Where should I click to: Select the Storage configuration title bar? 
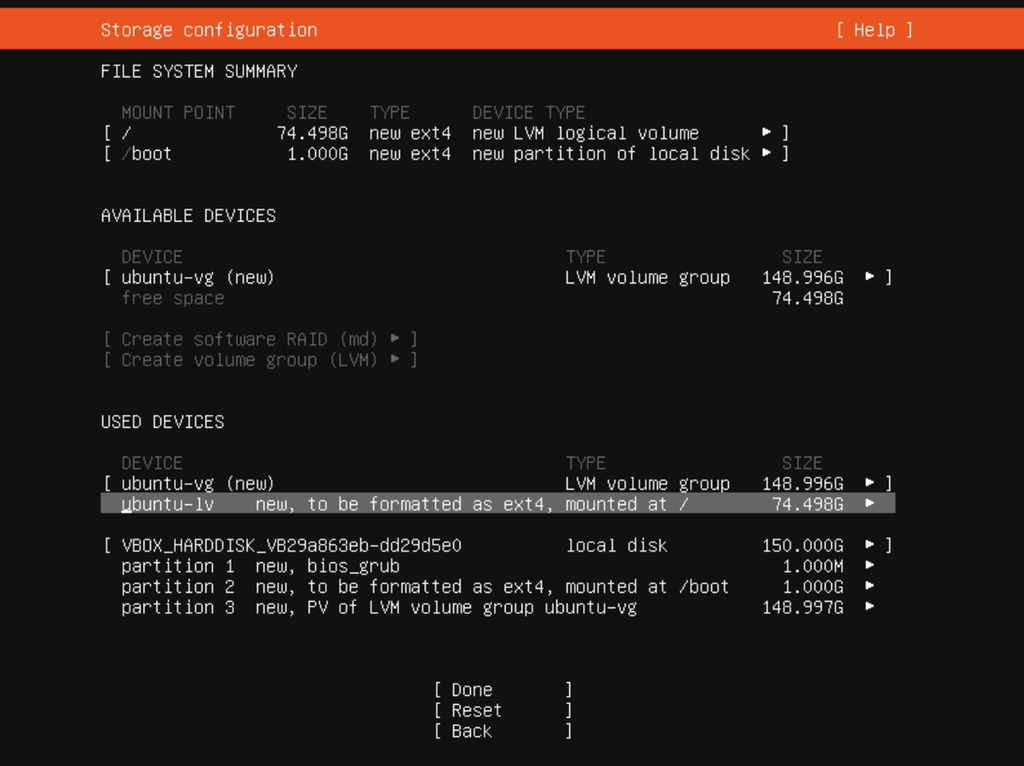pos(208,29)
